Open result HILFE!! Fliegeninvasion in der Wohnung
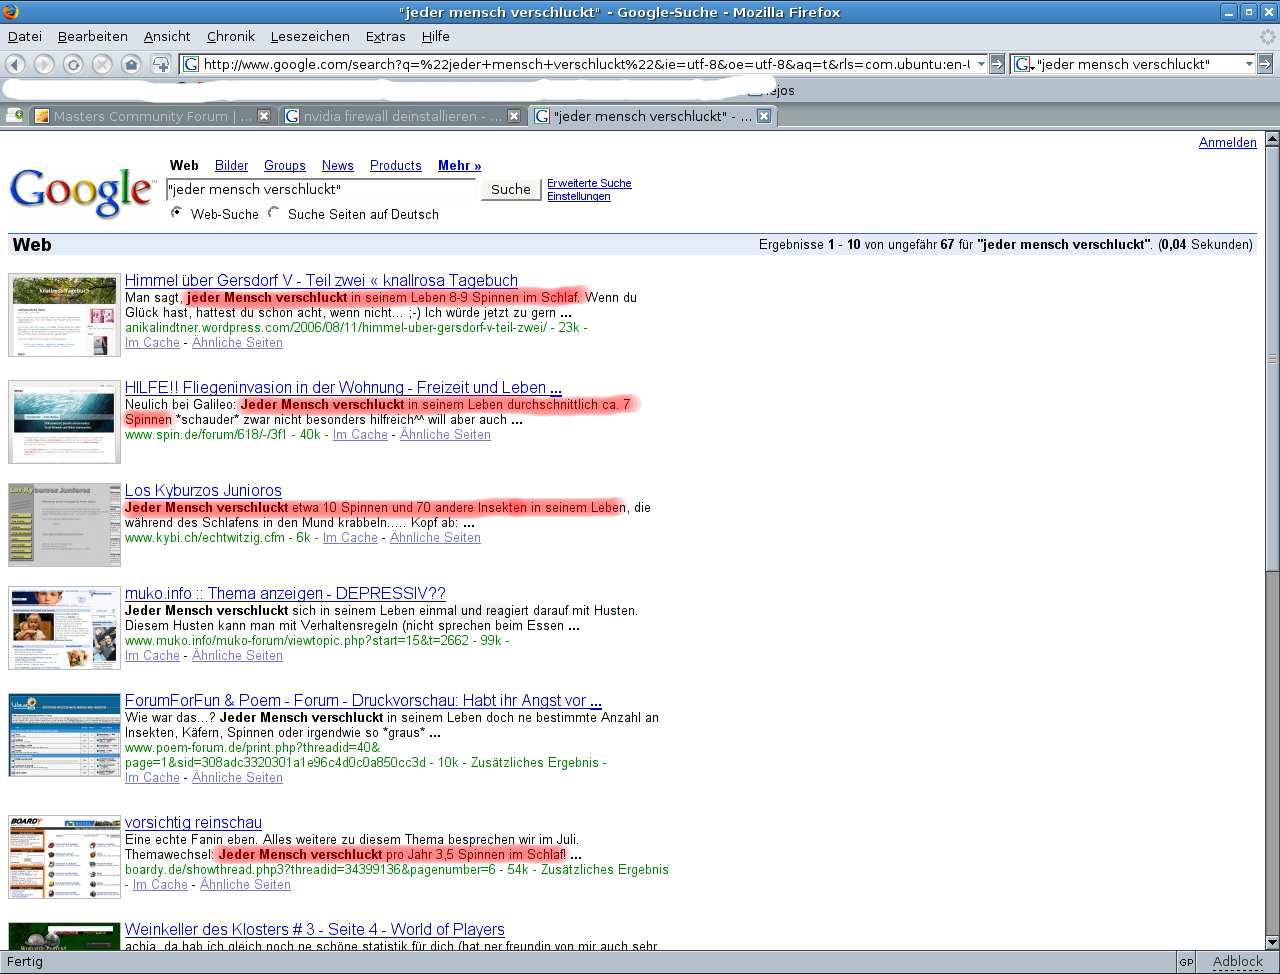1280x974 pixels. pyautogui.click(x=343, y=388)
